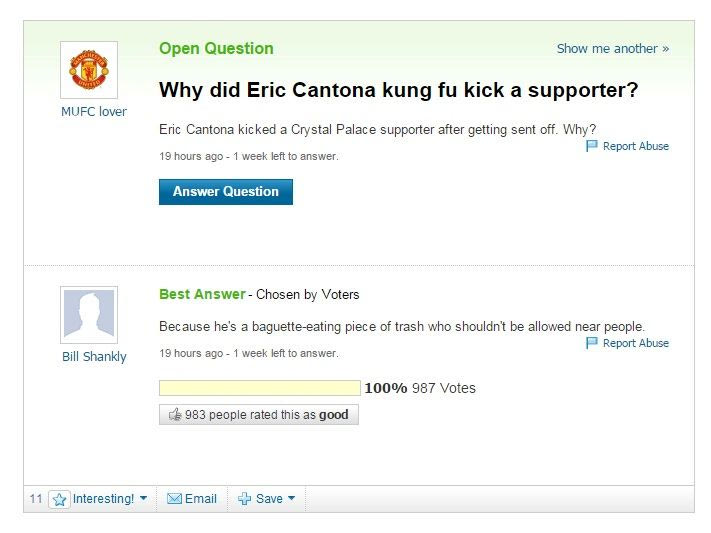Click the Open Question status label
711x533 pixels.
[216, 48]
